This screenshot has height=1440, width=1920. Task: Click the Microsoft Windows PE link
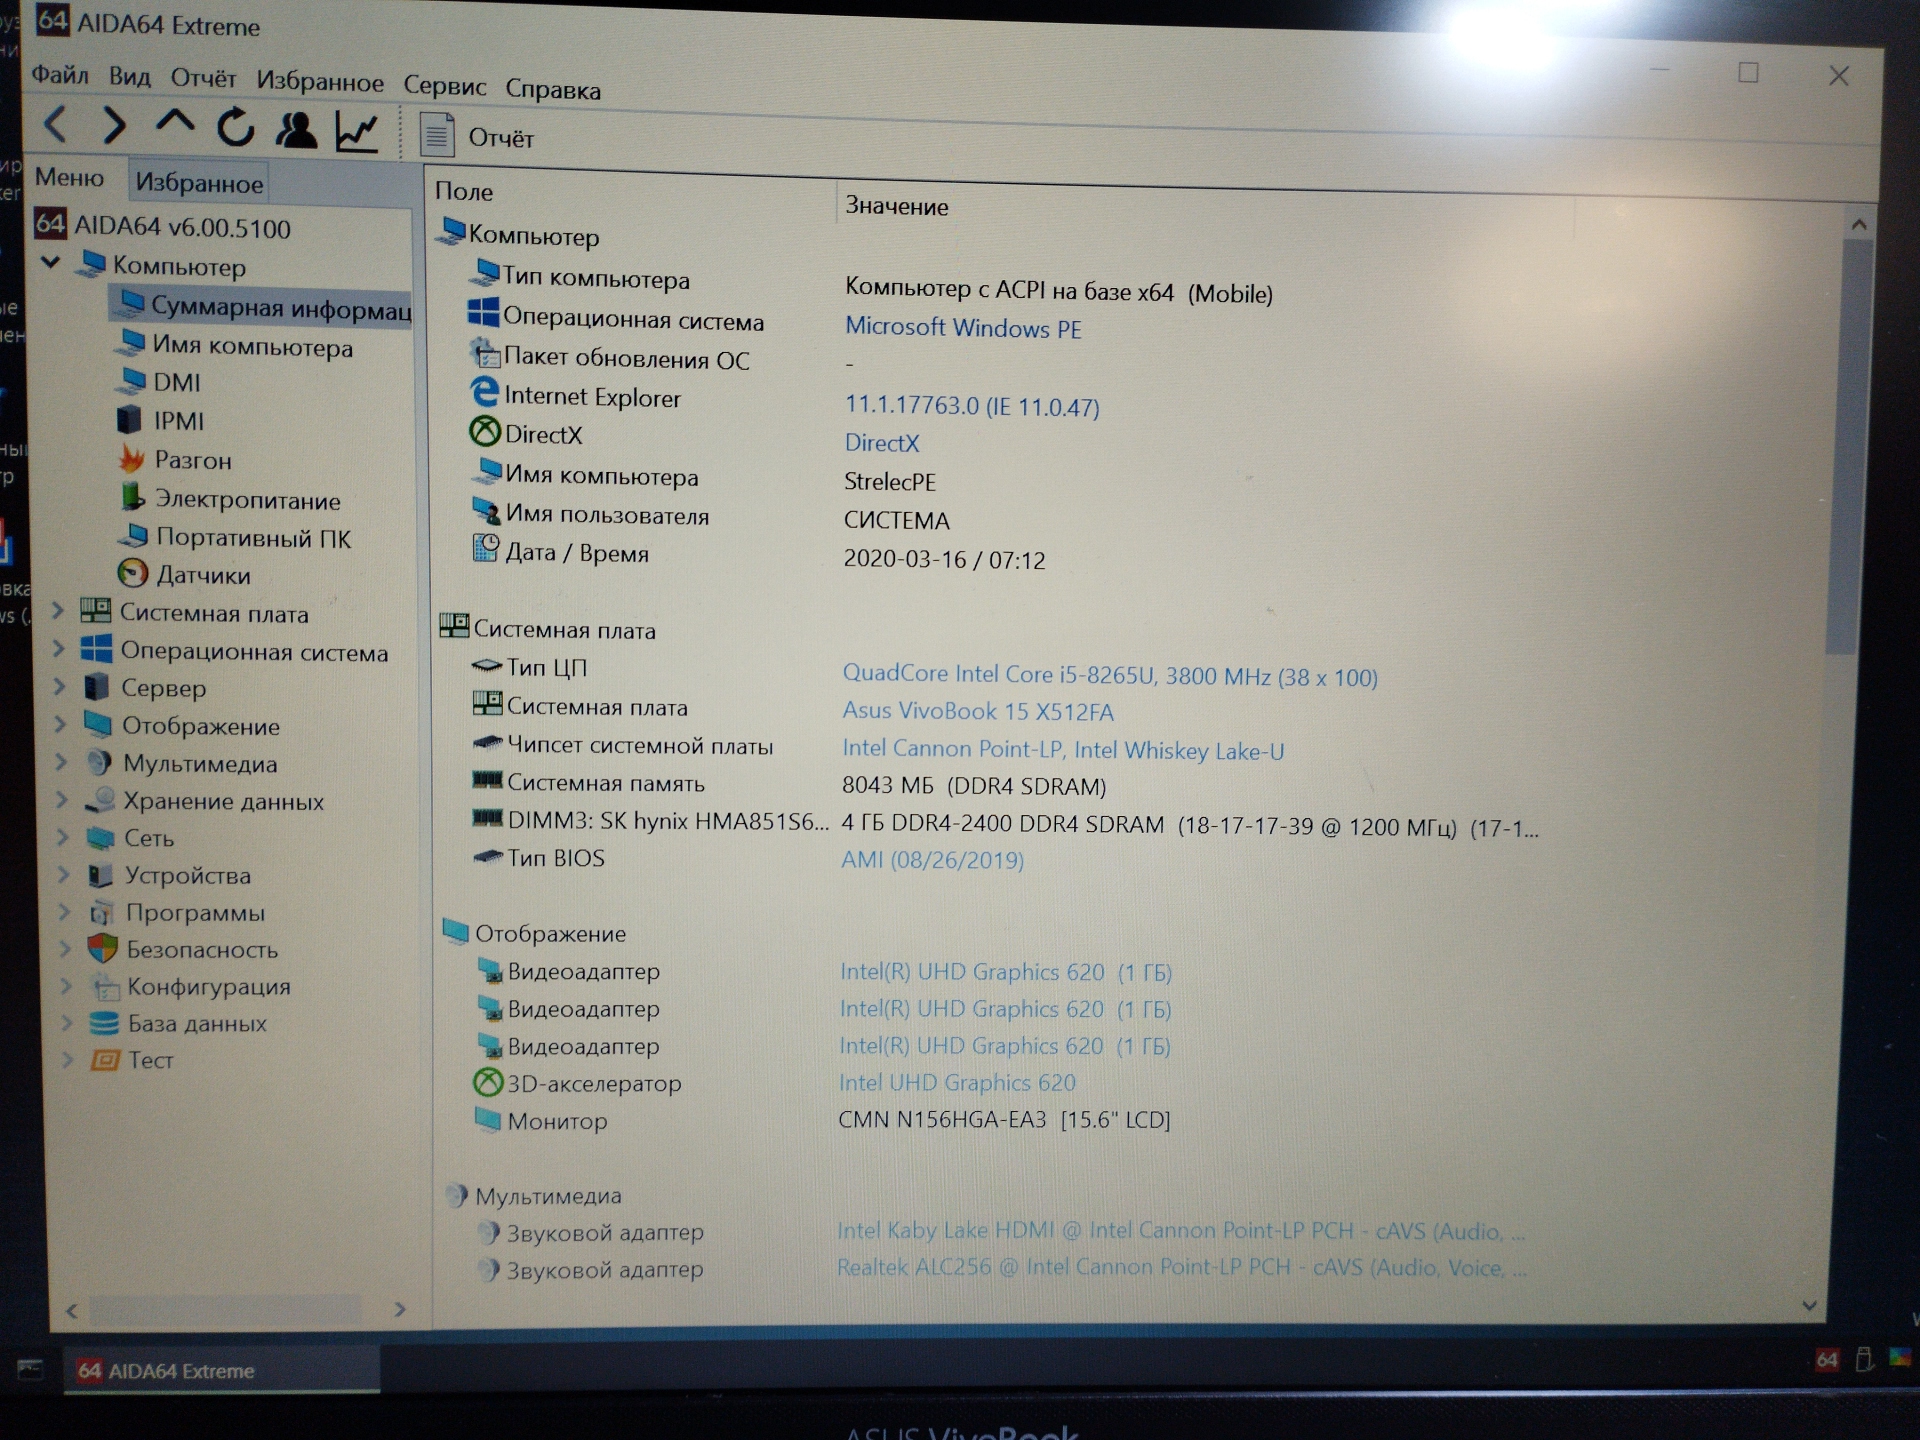[963, 328]
